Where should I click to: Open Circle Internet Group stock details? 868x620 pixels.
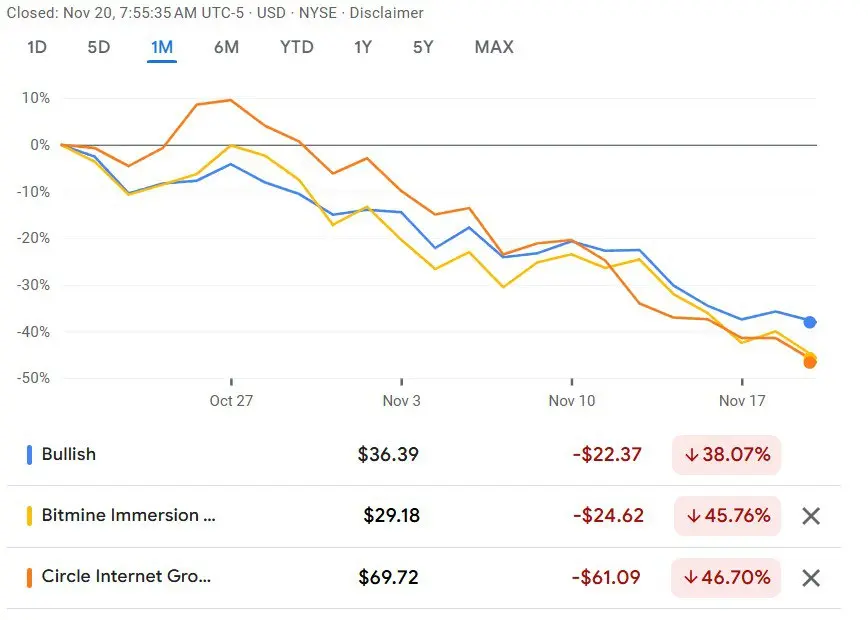tap(126, 577)
